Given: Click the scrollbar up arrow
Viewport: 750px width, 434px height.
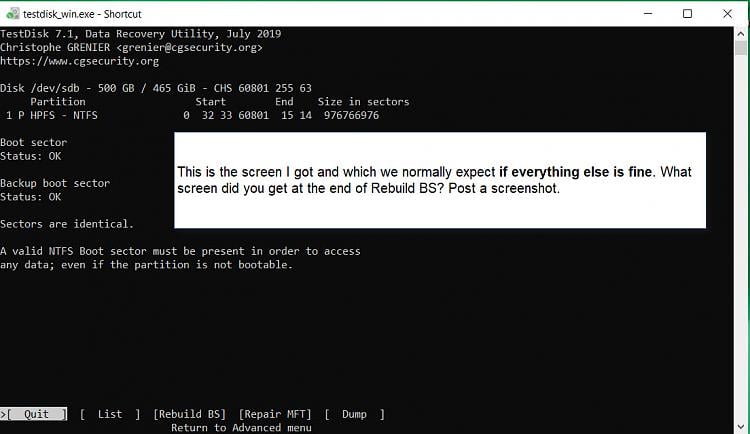Looking at the screenshot, I should (x=741, y=35).
